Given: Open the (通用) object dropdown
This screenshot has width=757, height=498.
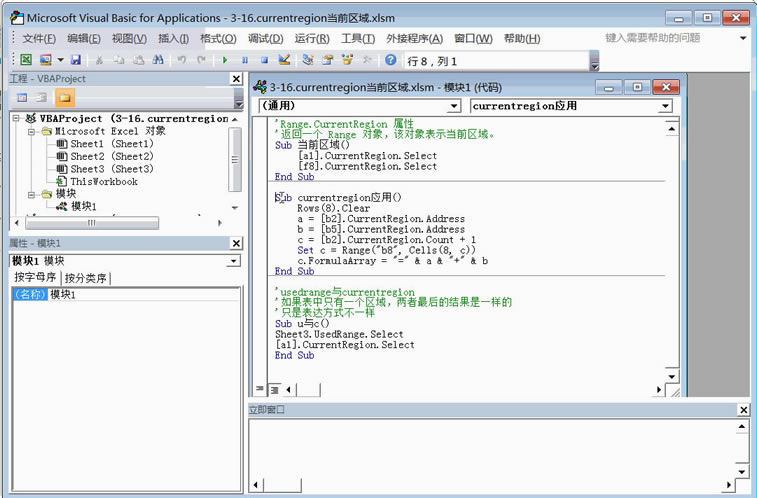Looking at the screenshot, I should click(x=454, y=106).
